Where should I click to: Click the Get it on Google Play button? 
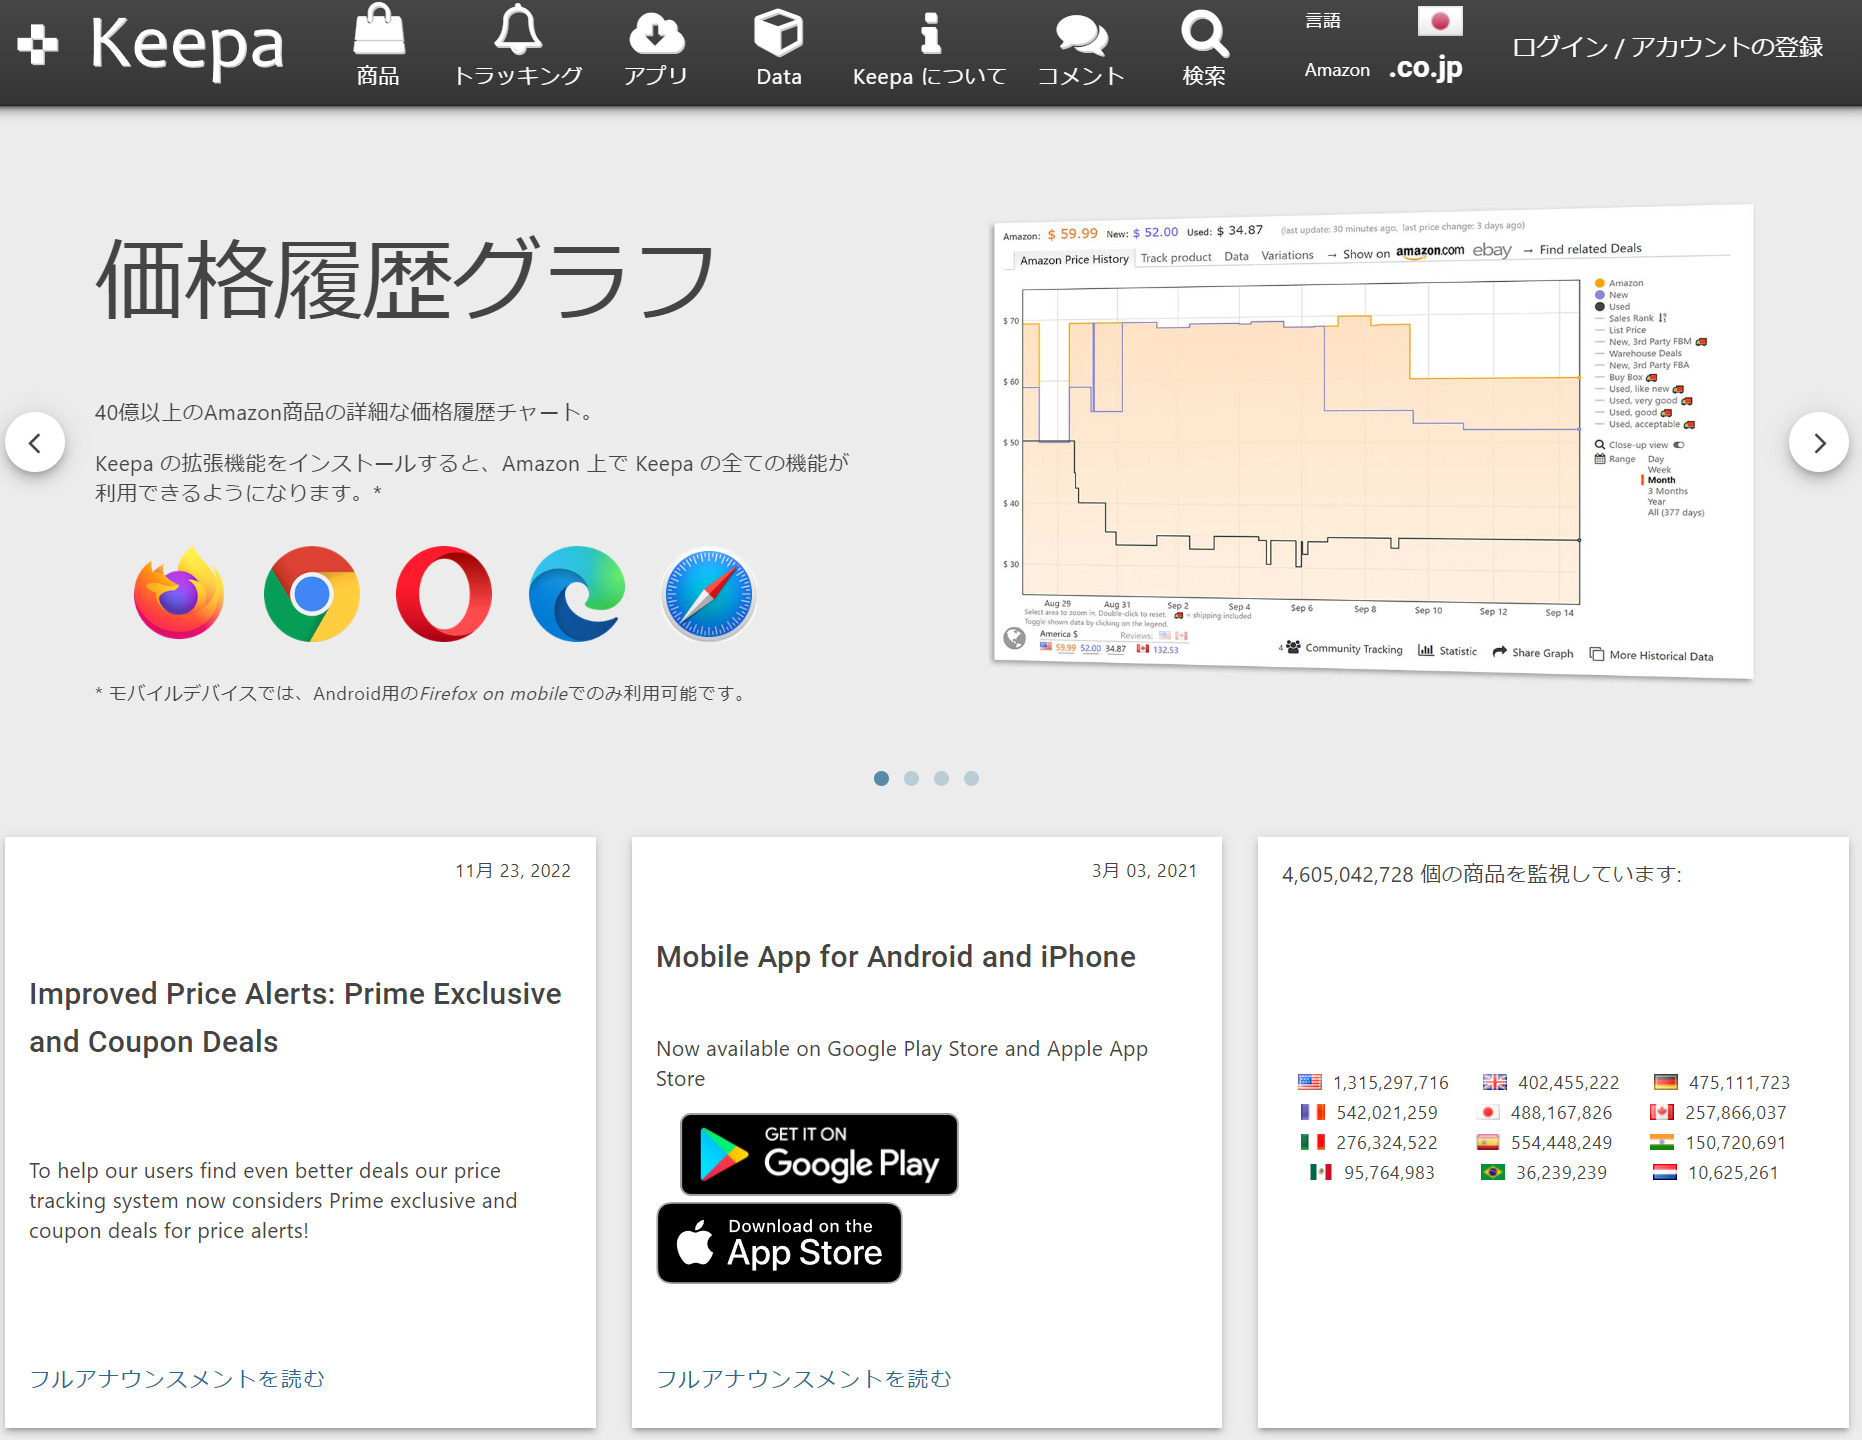(819, 1154)
